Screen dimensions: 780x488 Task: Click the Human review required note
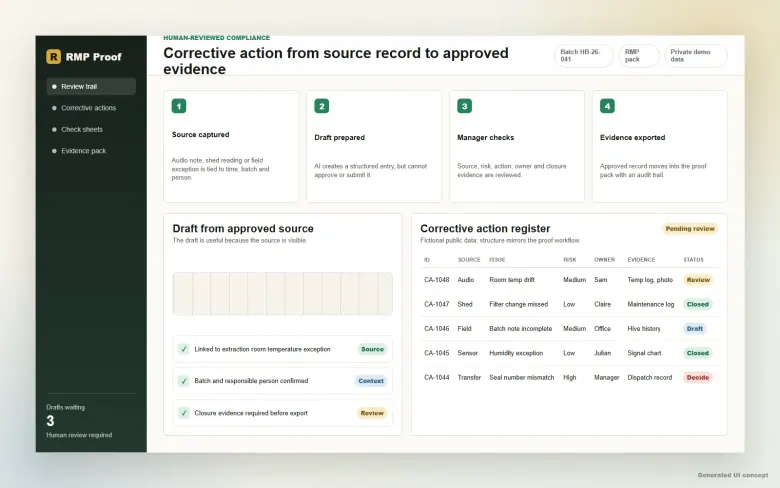coord(79,435)
